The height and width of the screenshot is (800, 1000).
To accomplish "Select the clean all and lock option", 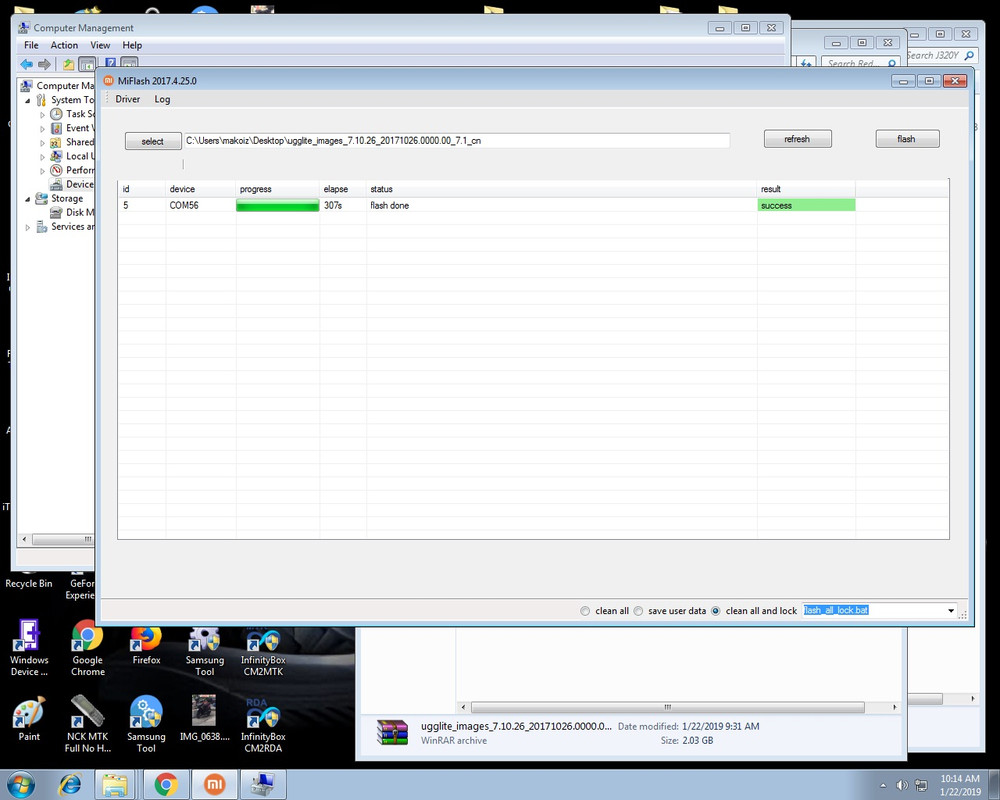I will pos(716,611).
